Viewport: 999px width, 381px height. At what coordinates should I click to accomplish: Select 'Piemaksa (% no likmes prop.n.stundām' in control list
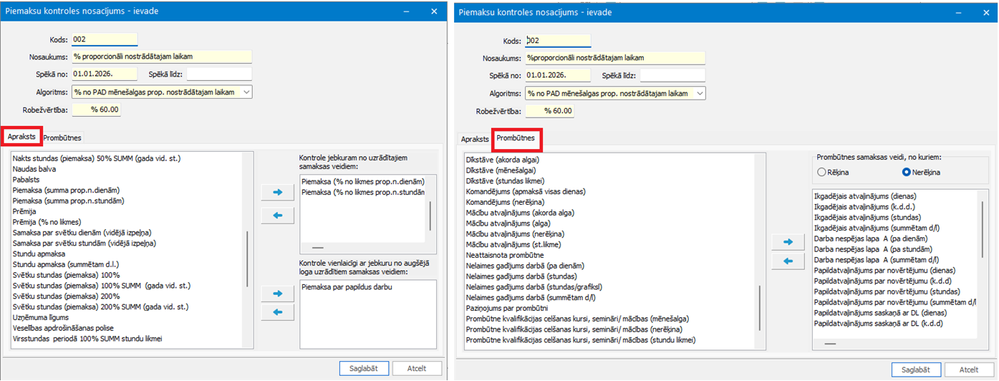pos(363,192)
